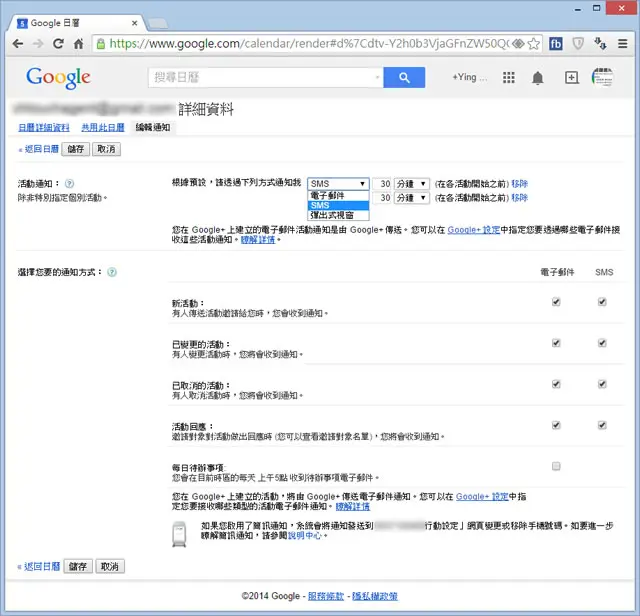Open the fb extension icon

[x=556, y=43]
